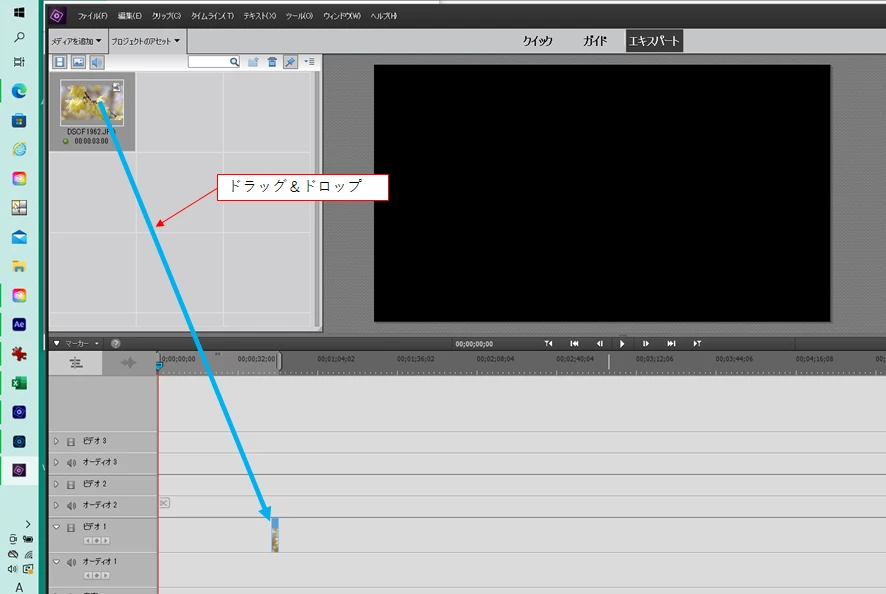Select the clip on ビデオ 1 track
The width and height of the screenshot is (886, 594).
(x=275, y=535)
